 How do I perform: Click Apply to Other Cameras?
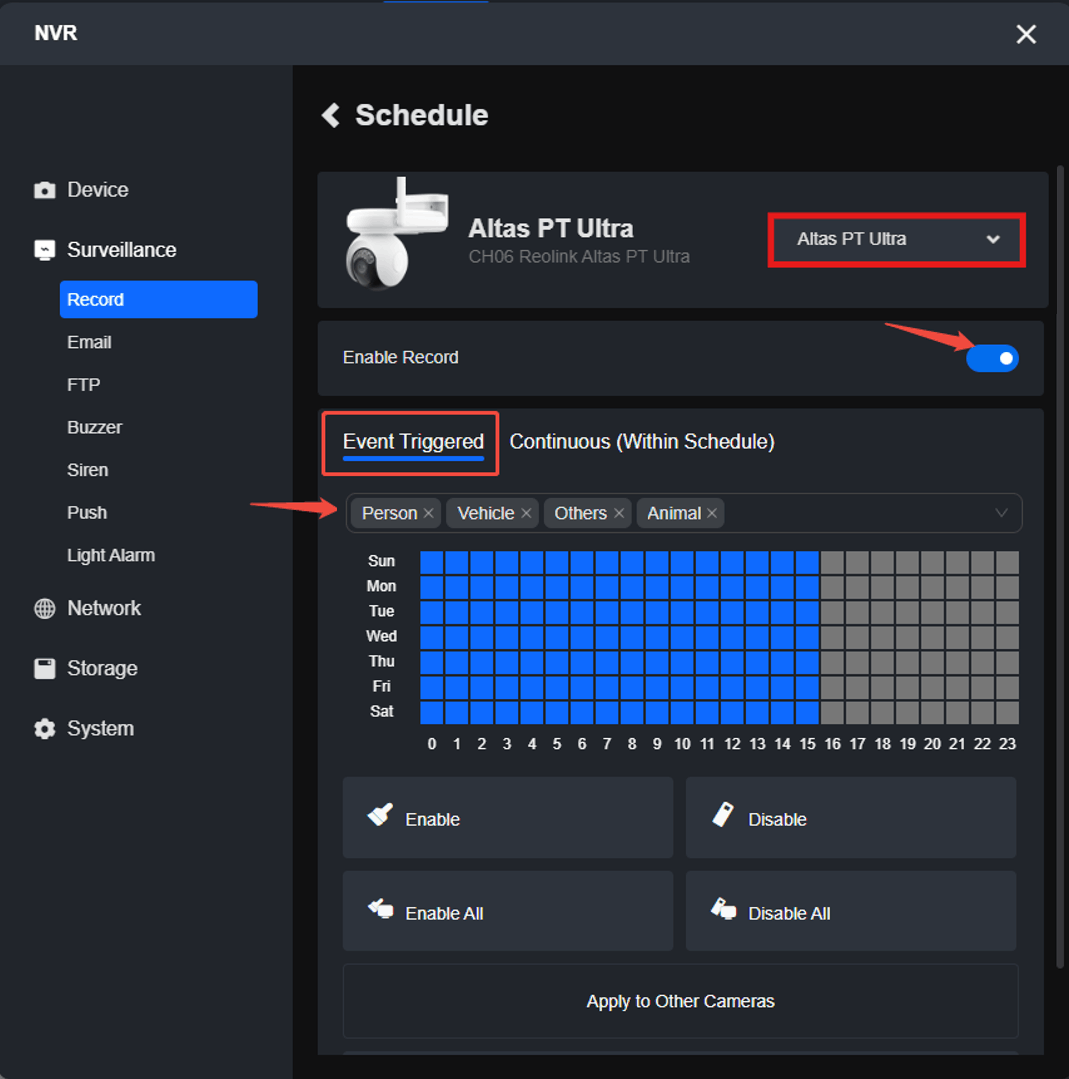pos(680,1001)
